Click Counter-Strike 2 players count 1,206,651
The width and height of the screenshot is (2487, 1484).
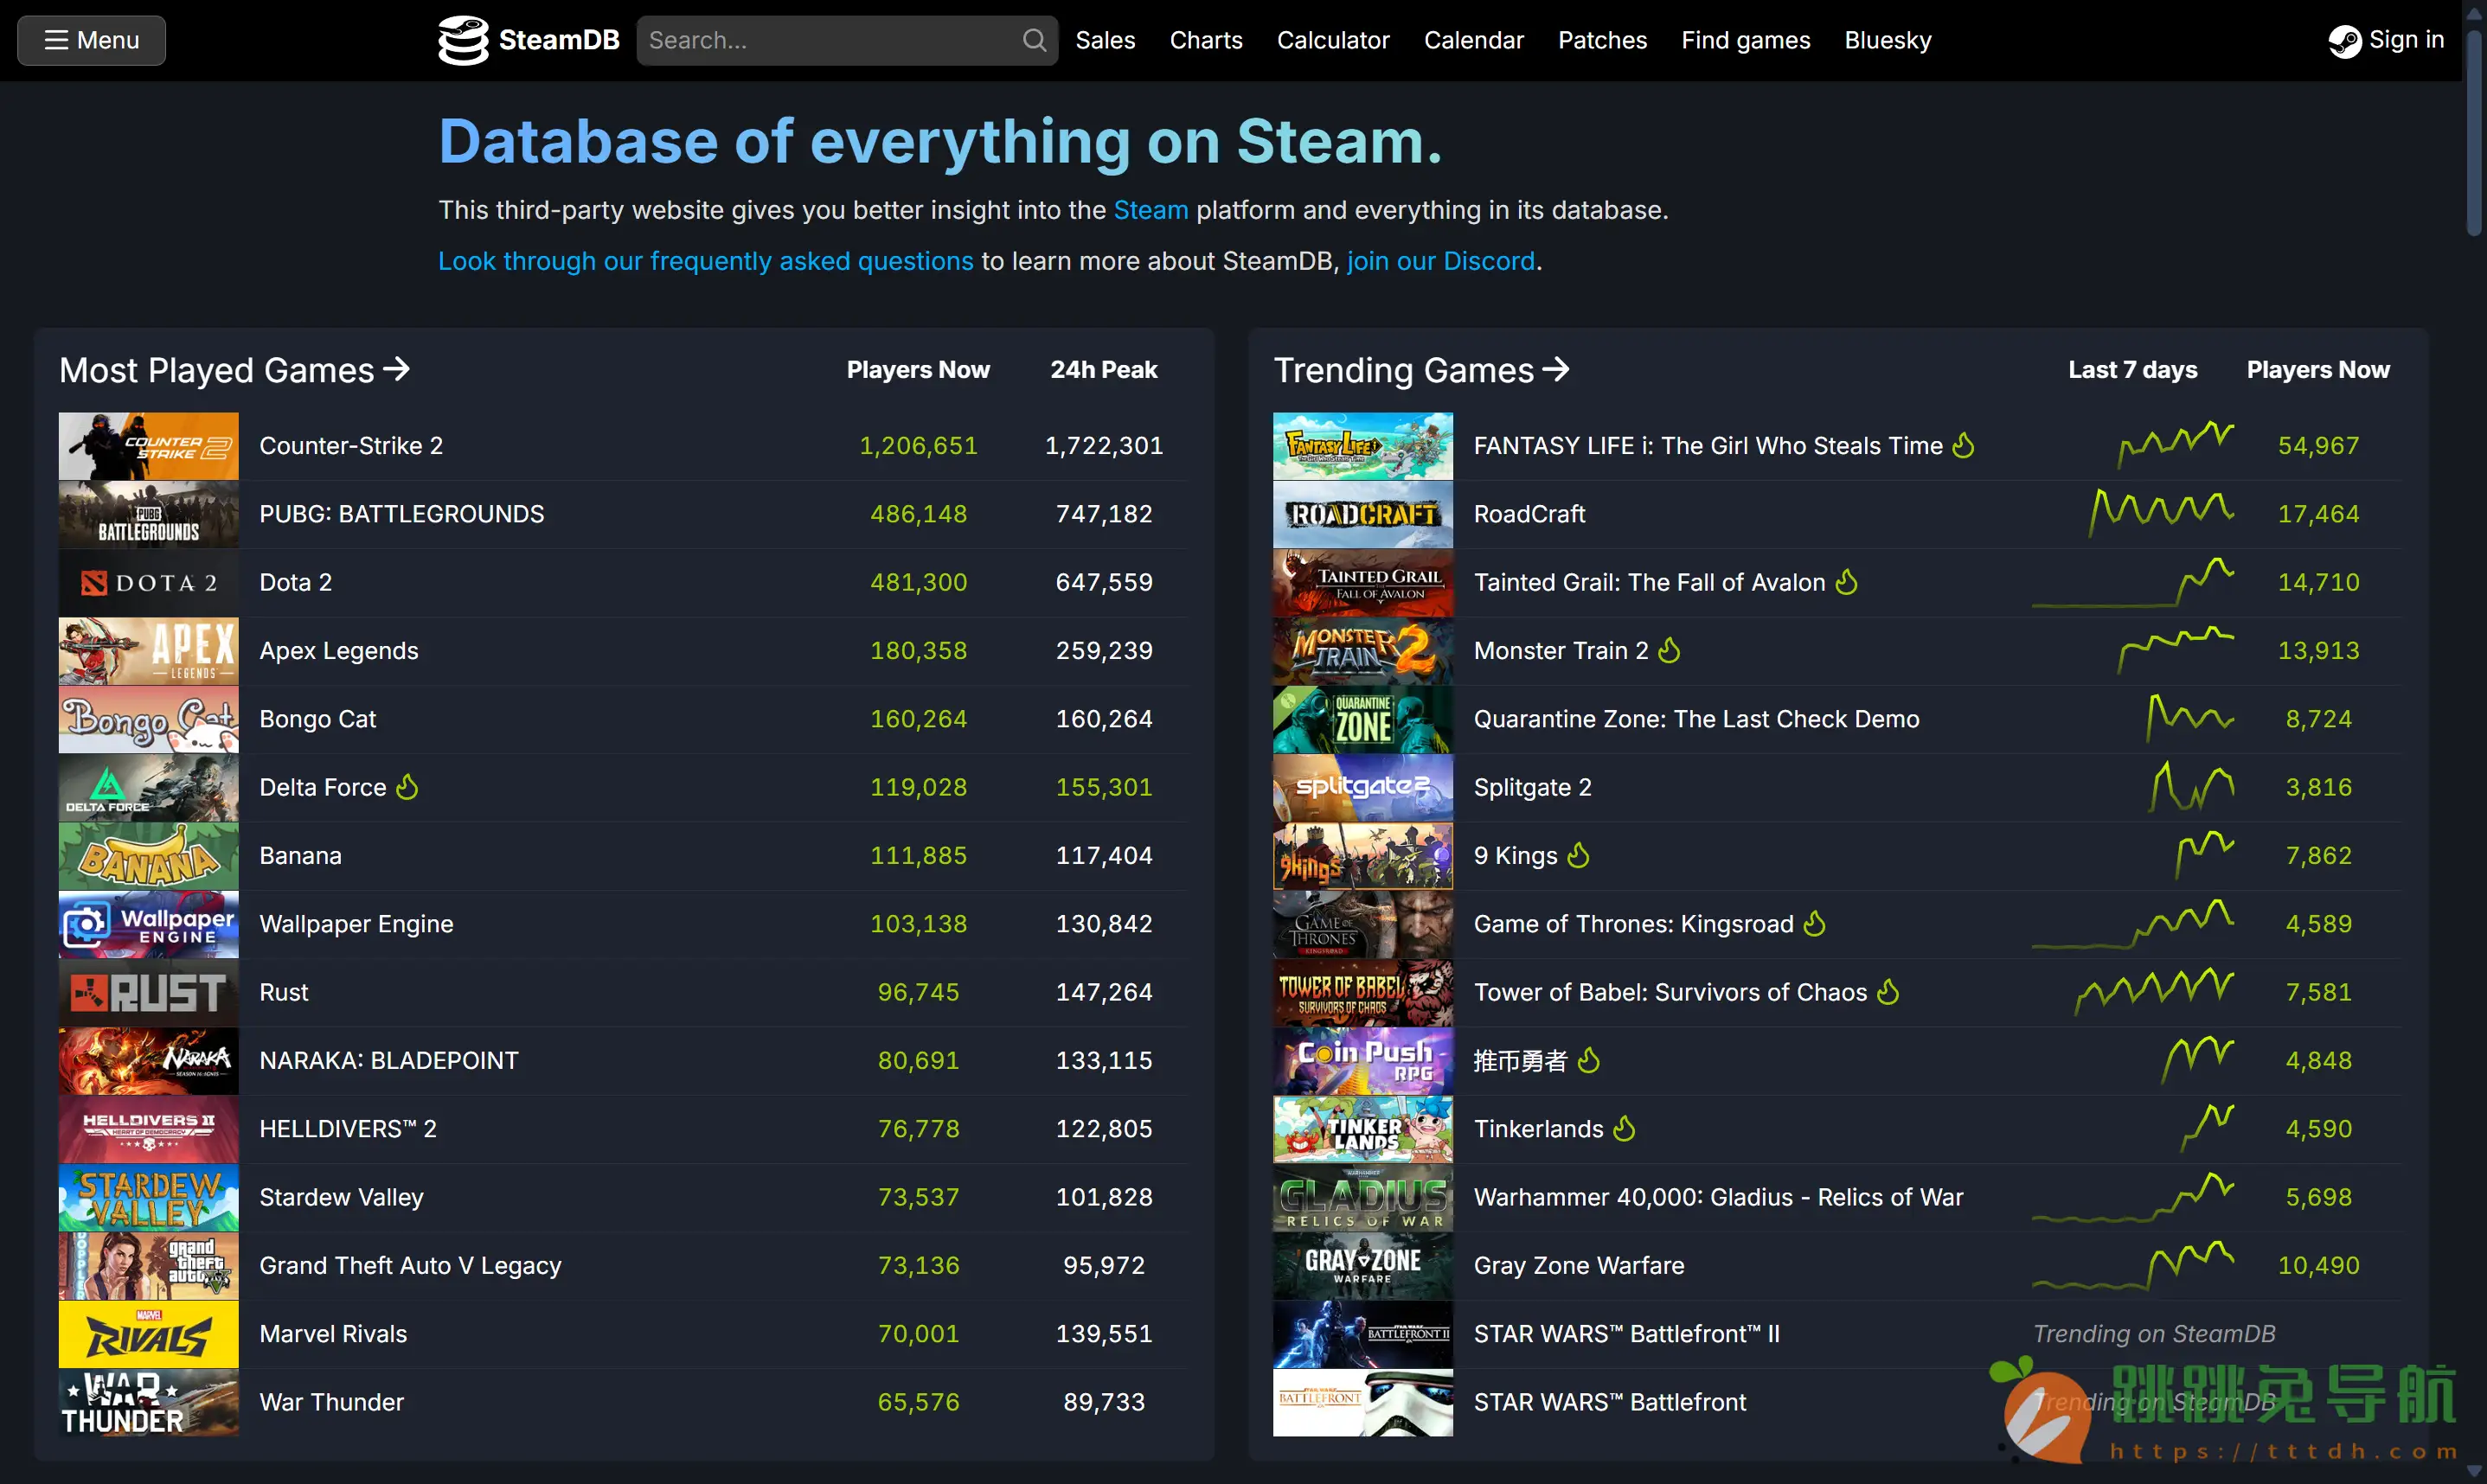[x=918, y=446]
